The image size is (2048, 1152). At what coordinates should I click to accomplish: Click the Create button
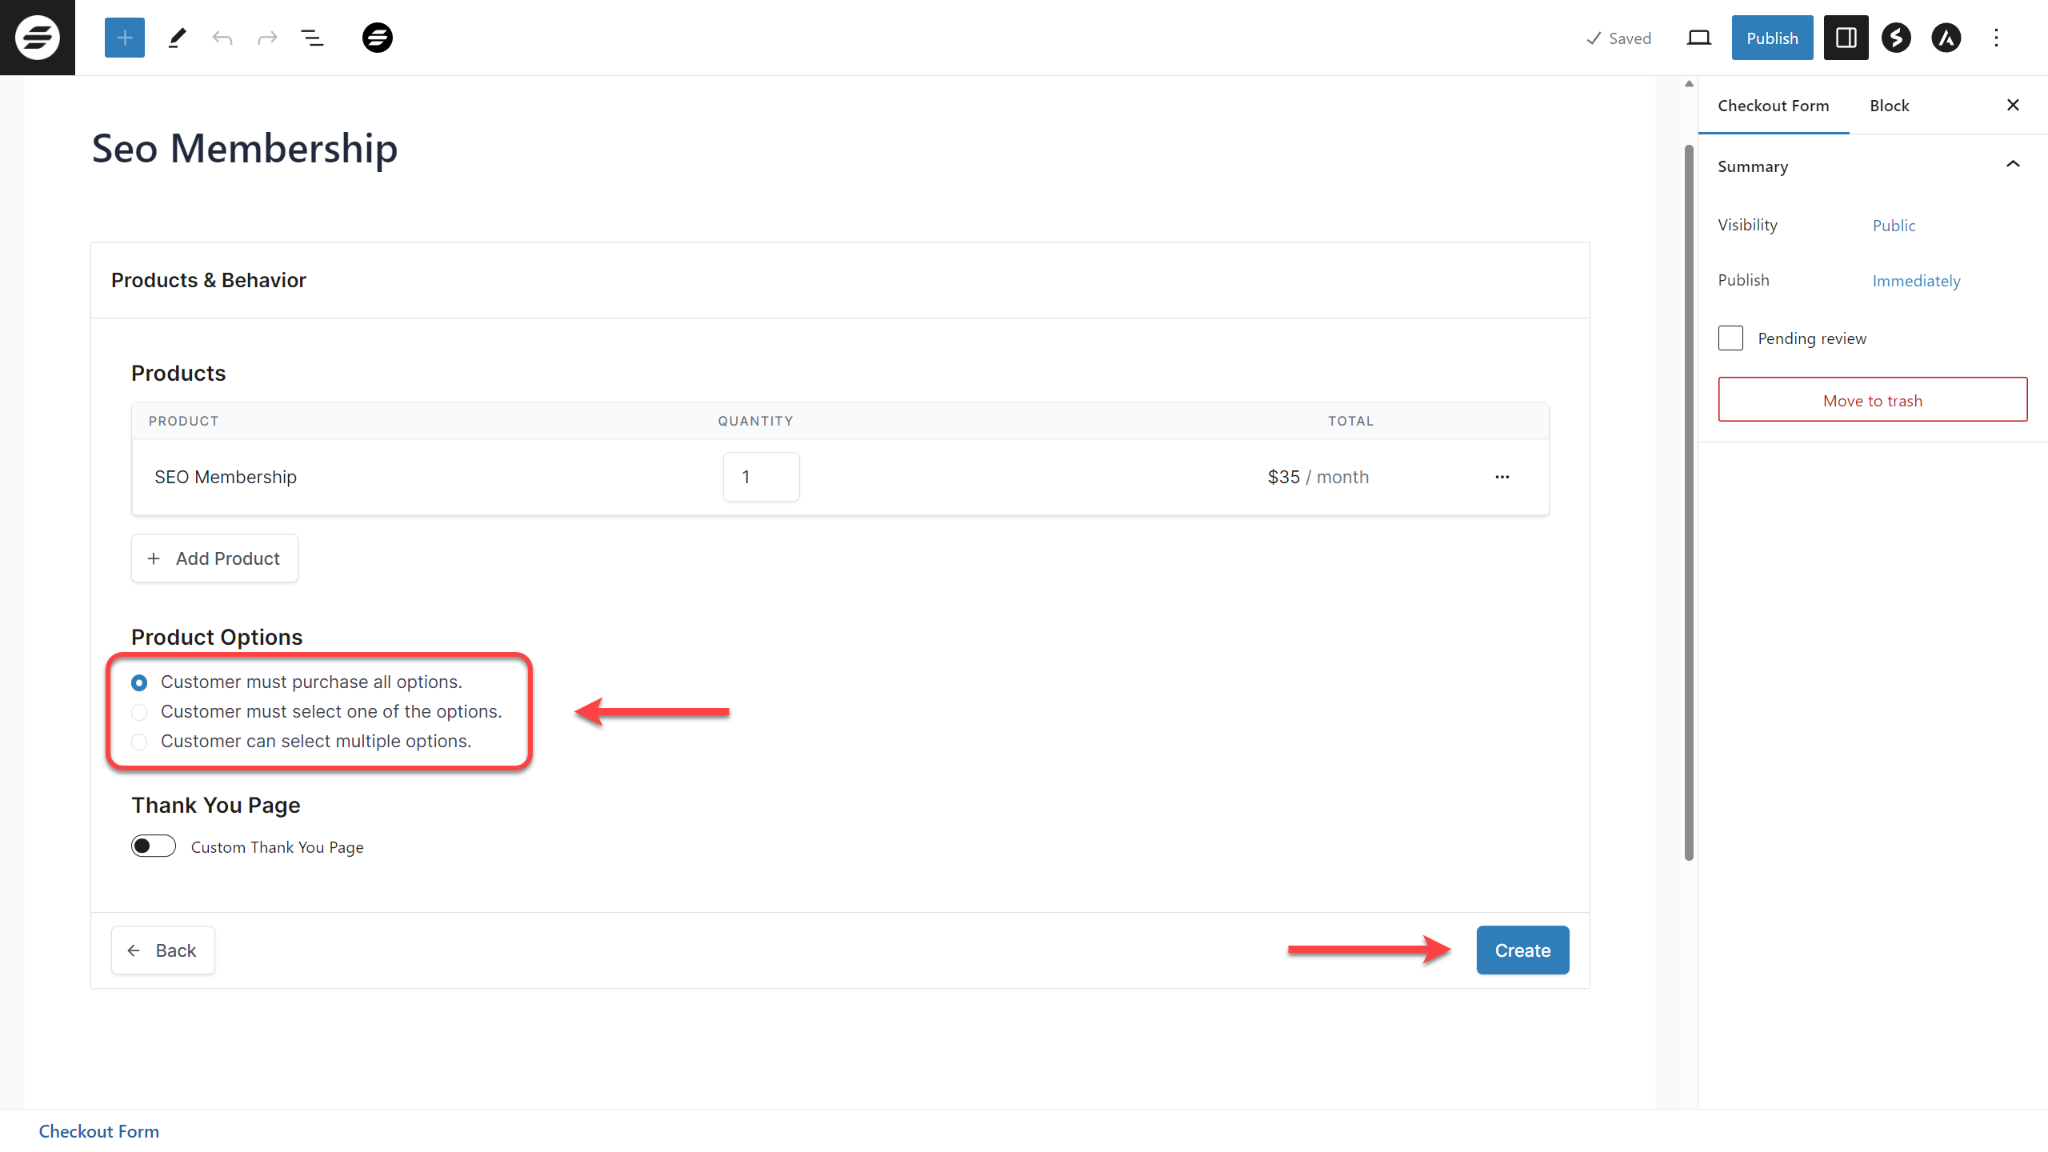click(x=1522, y=949)
